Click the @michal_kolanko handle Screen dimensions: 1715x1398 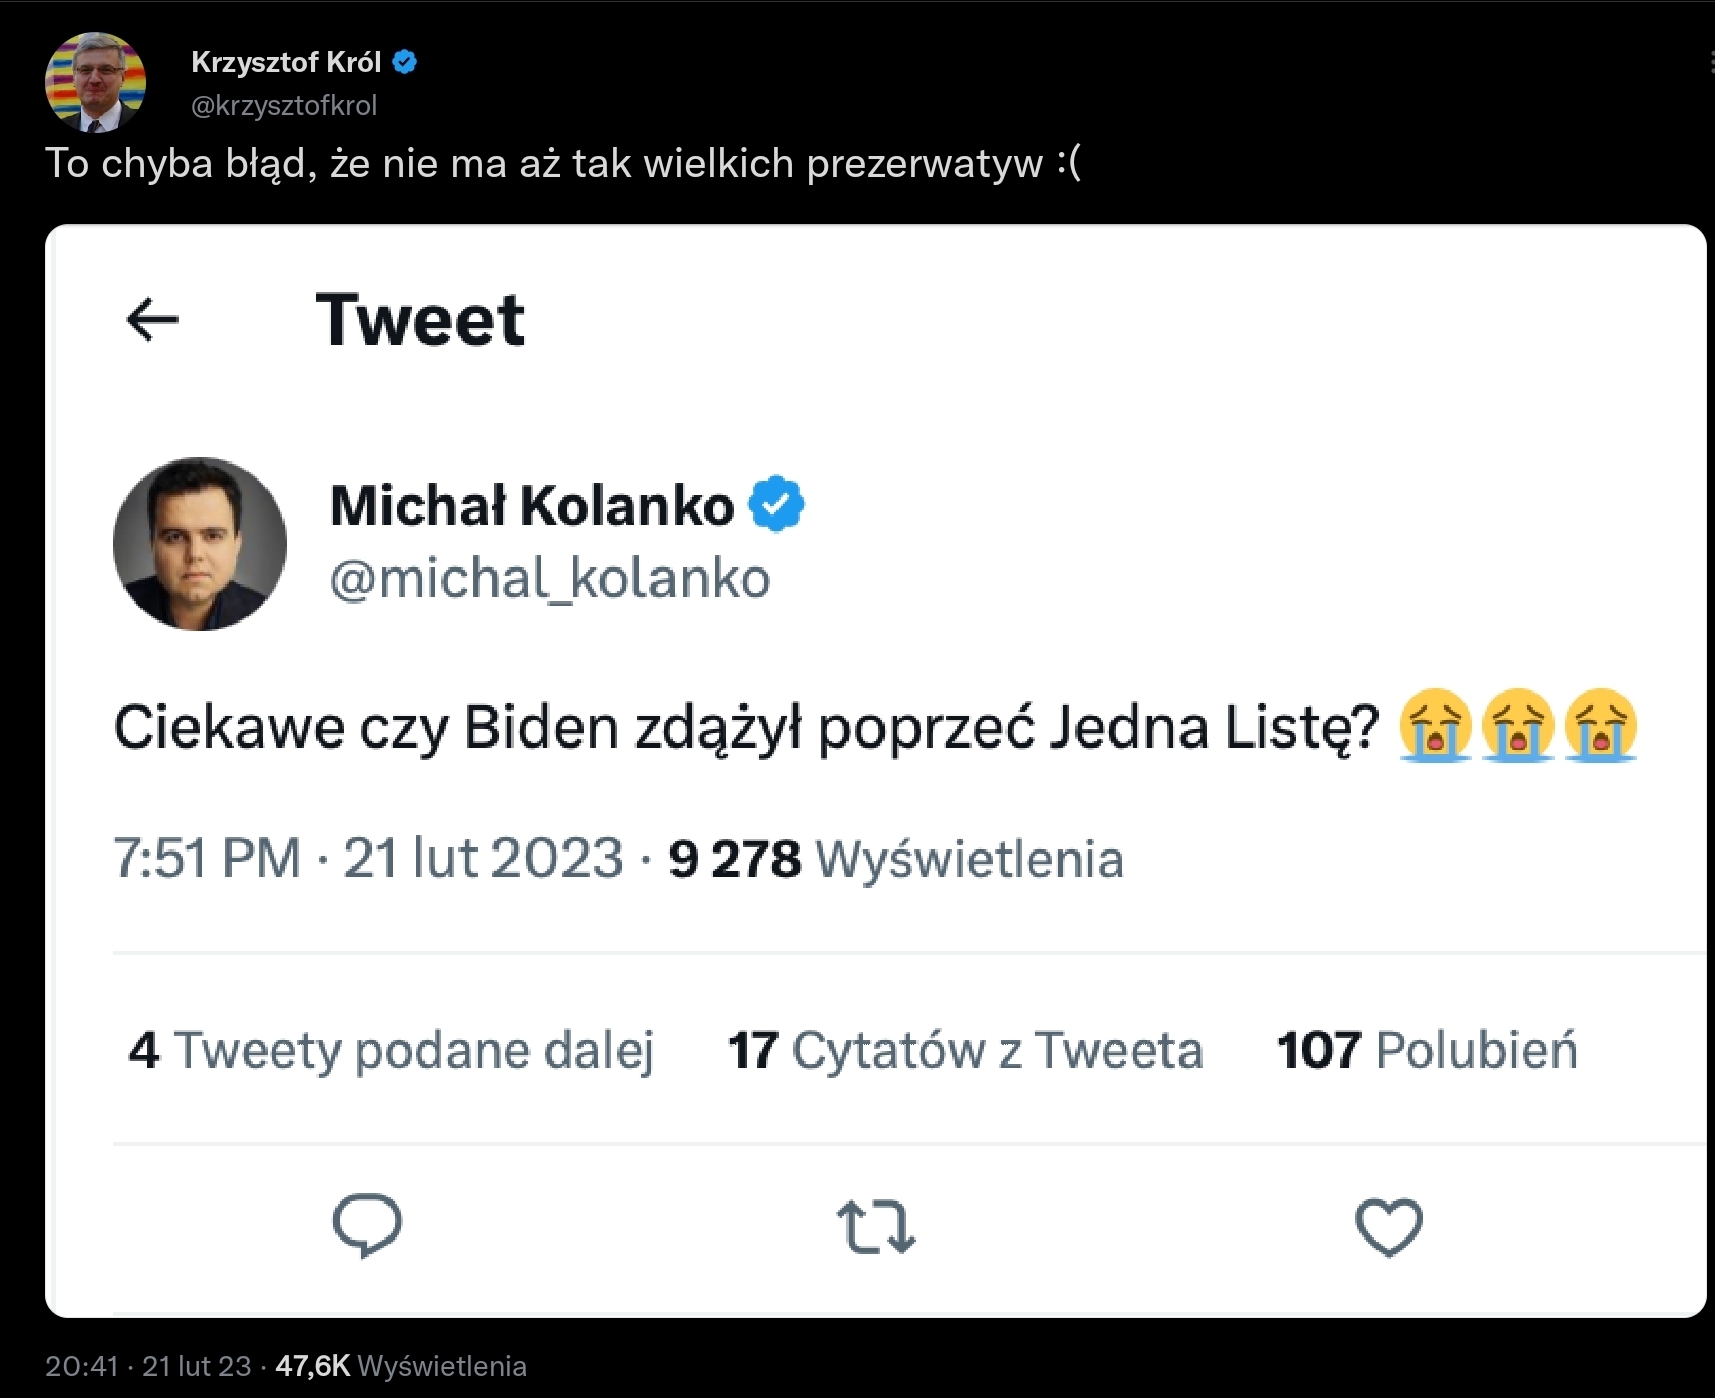pyautogui.click(x=550, y=579)
